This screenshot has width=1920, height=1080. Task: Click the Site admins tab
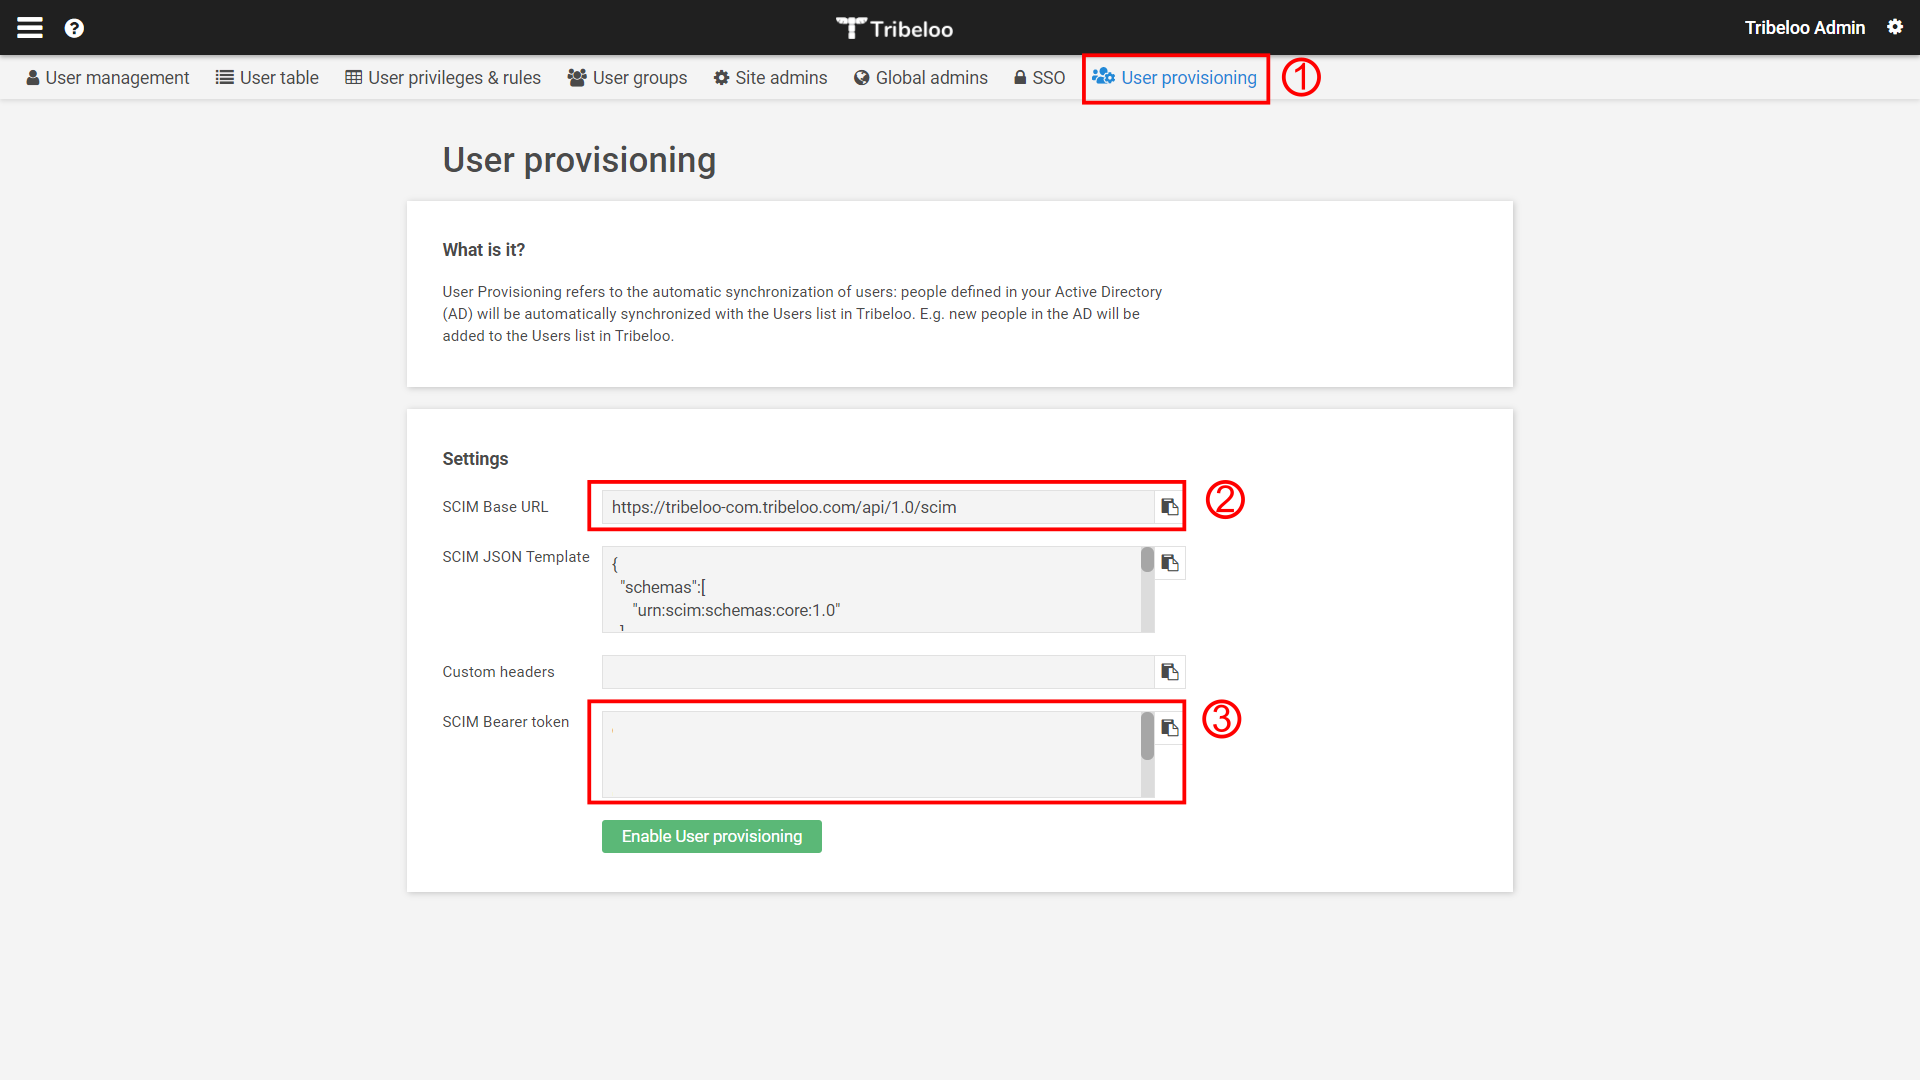(771, 76)
